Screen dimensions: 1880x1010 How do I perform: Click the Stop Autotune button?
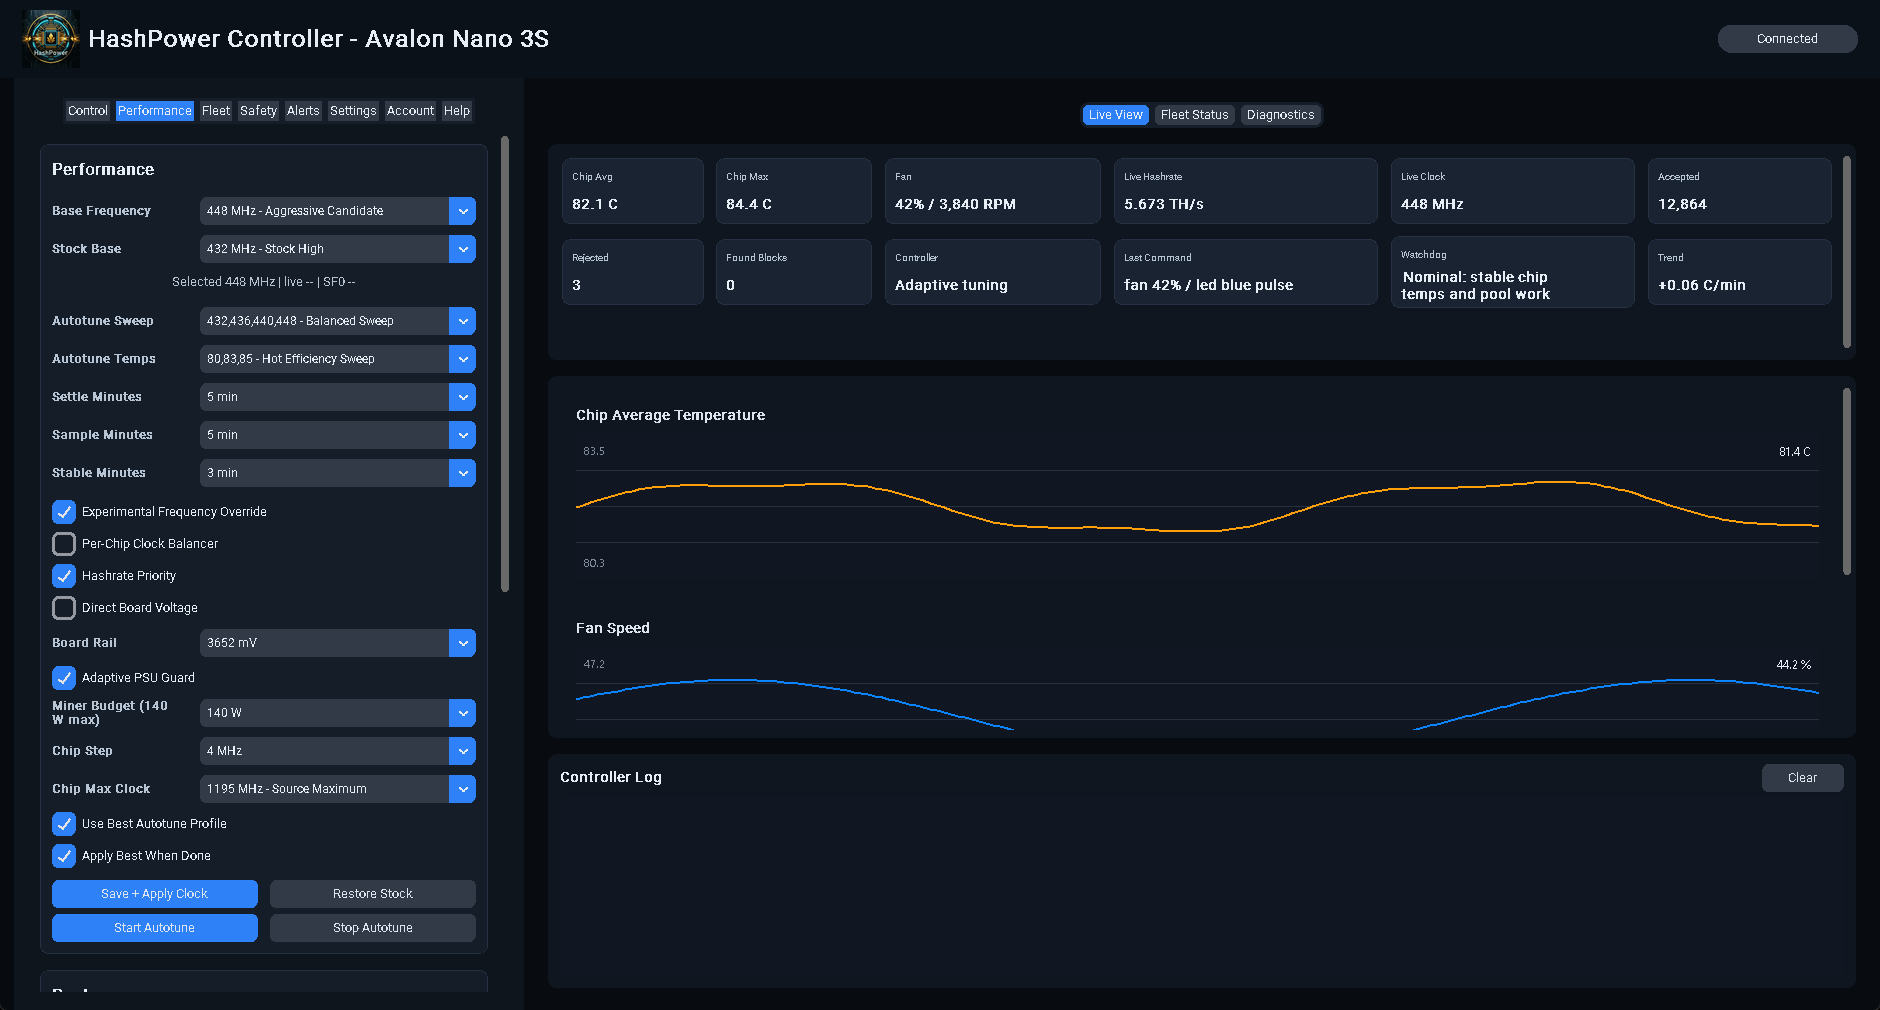click(373, 928)
